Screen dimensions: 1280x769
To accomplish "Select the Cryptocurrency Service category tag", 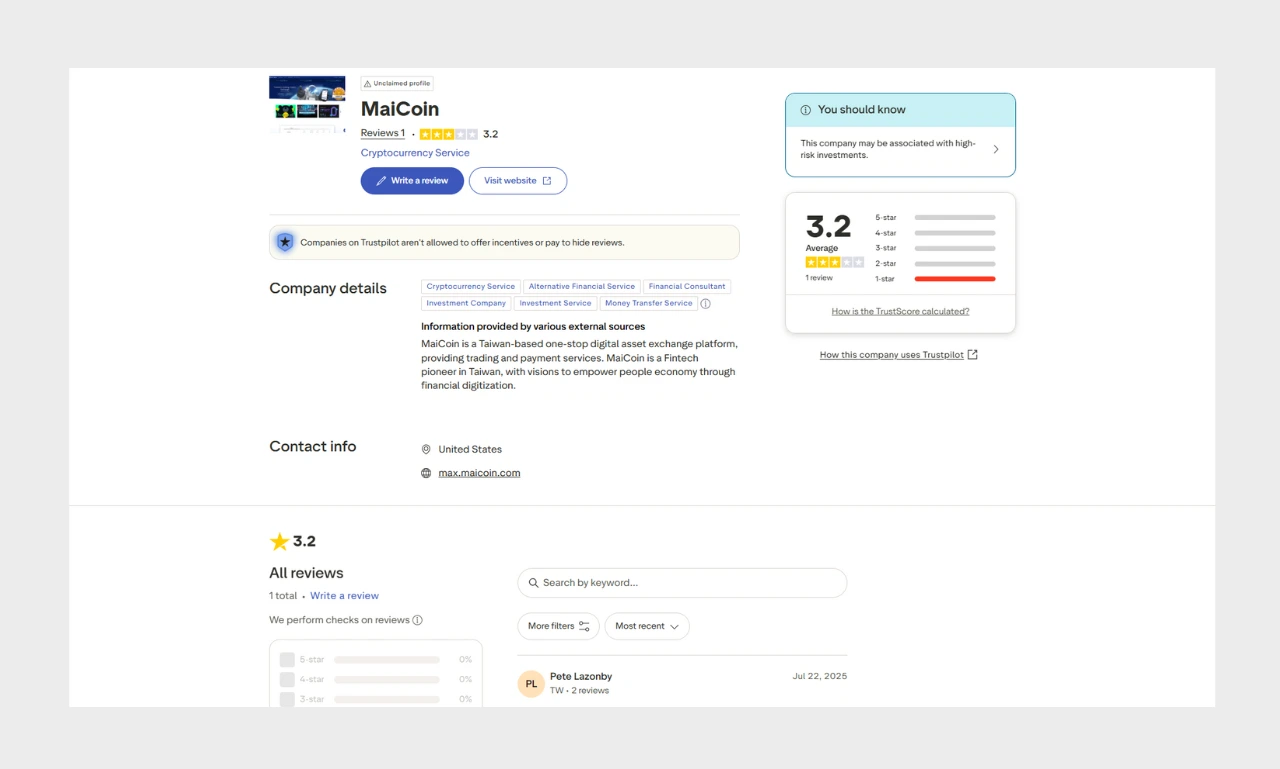I will (471, 287).
